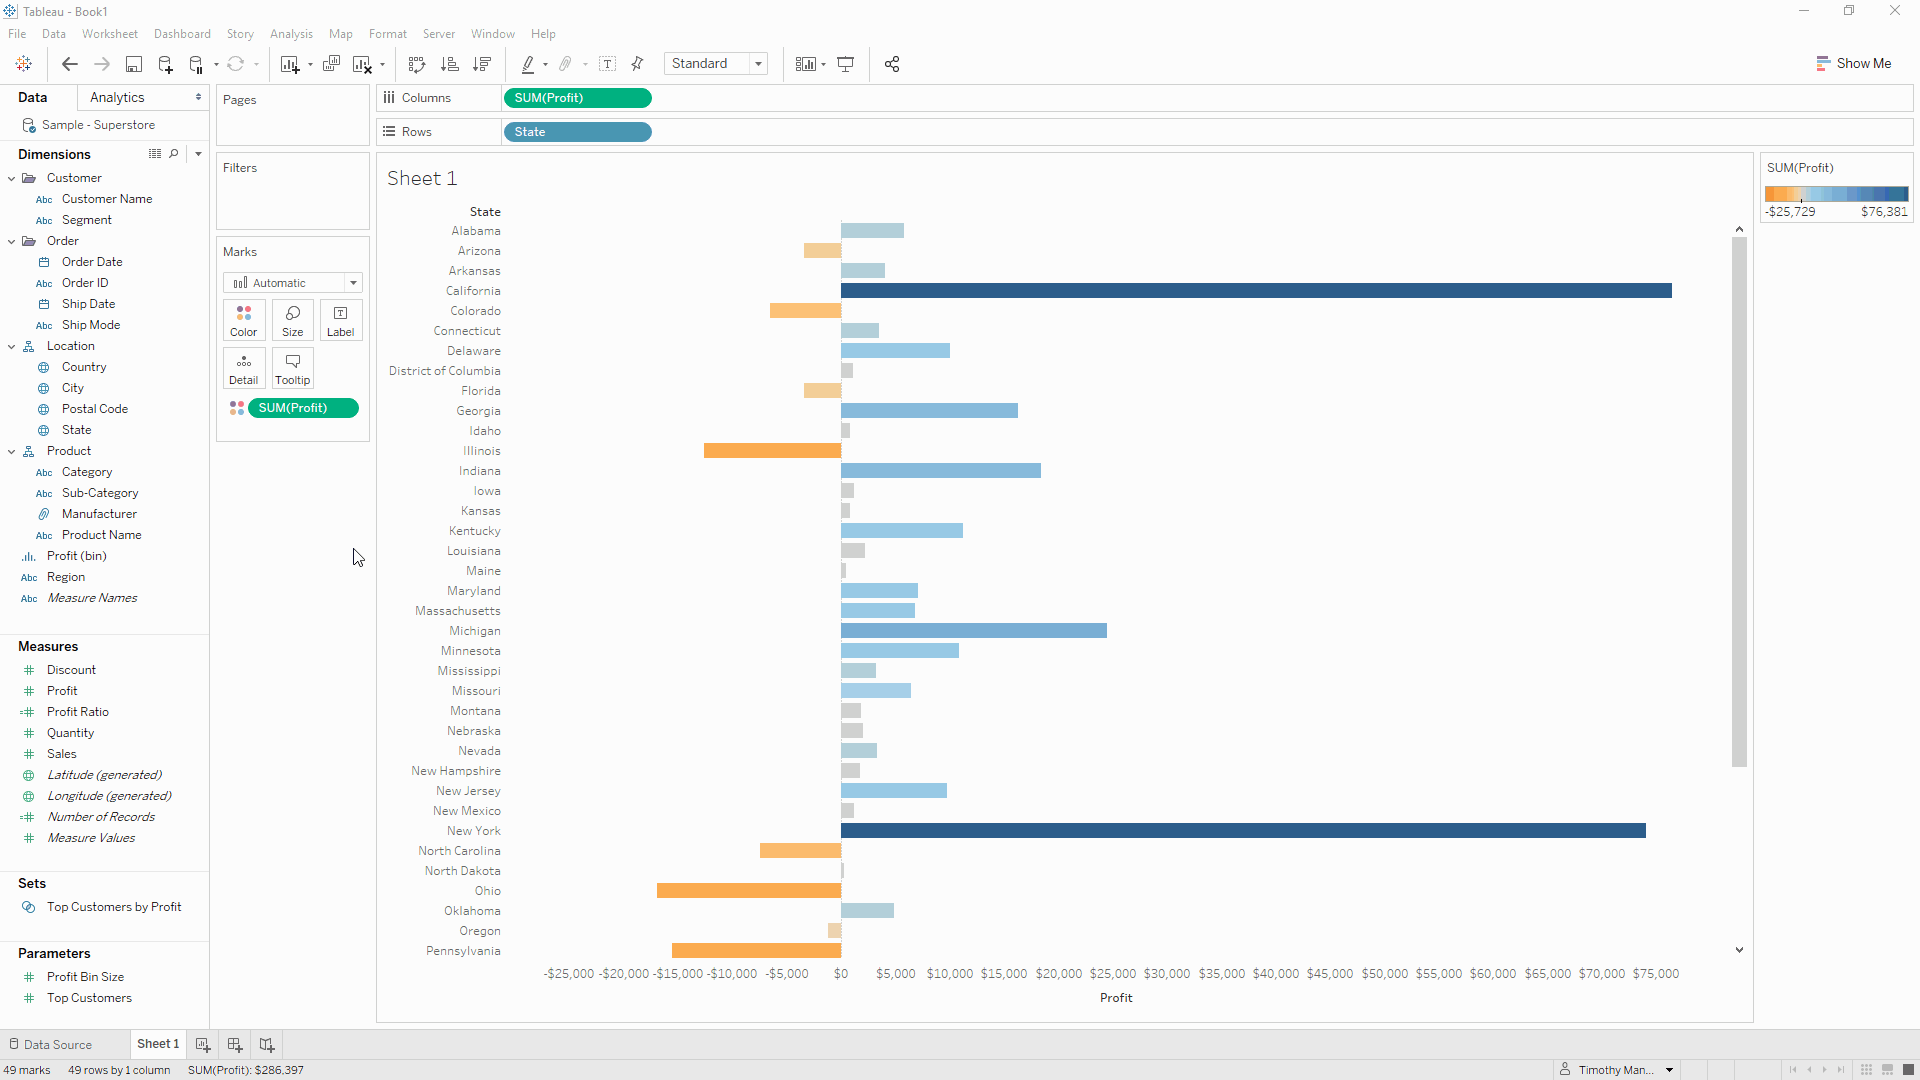This screenshot has height=1080, width=1920.
Task: Switch to the Analytics pane tab
Action: [117, 97]
